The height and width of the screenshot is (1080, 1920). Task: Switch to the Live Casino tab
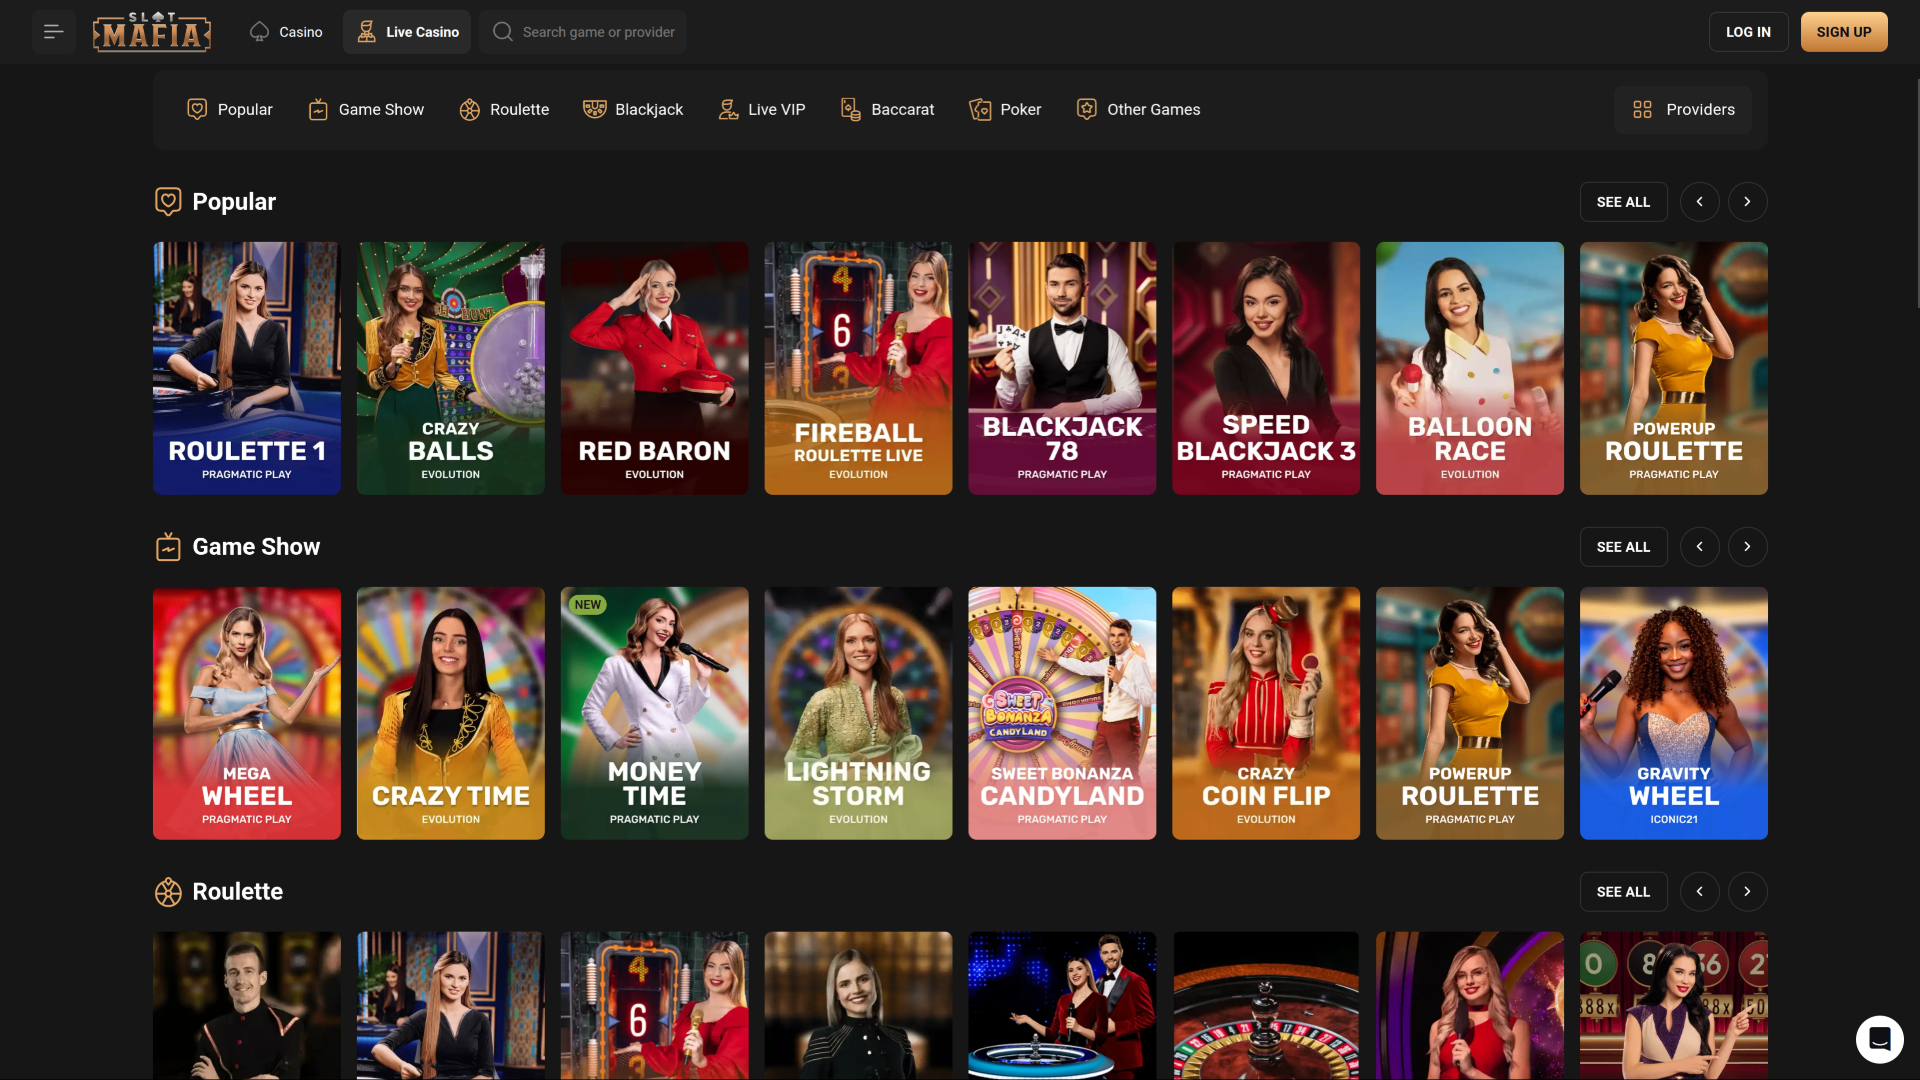tap(406, 31)
